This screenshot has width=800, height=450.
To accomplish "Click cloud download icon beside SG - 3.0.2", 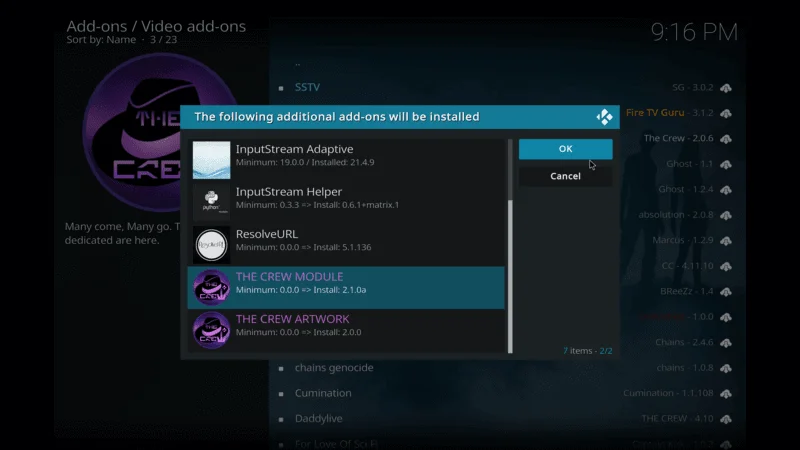I will click(726, 88).
